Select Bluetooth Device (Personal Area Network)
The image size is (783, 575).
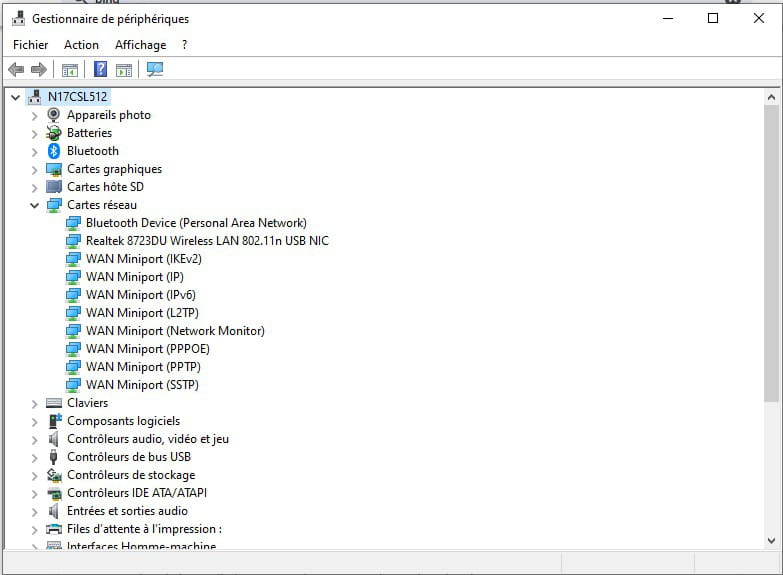point(196,223)
